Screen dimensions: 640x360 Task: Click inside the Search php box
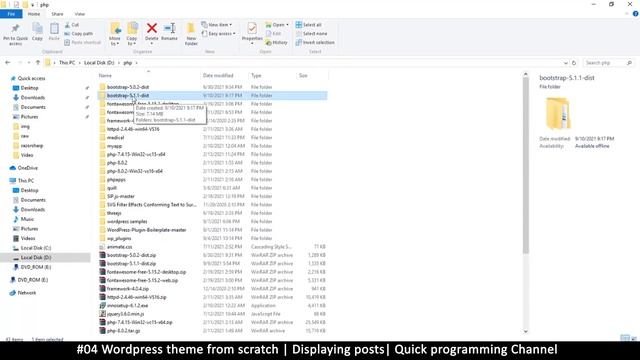[605, 63]
